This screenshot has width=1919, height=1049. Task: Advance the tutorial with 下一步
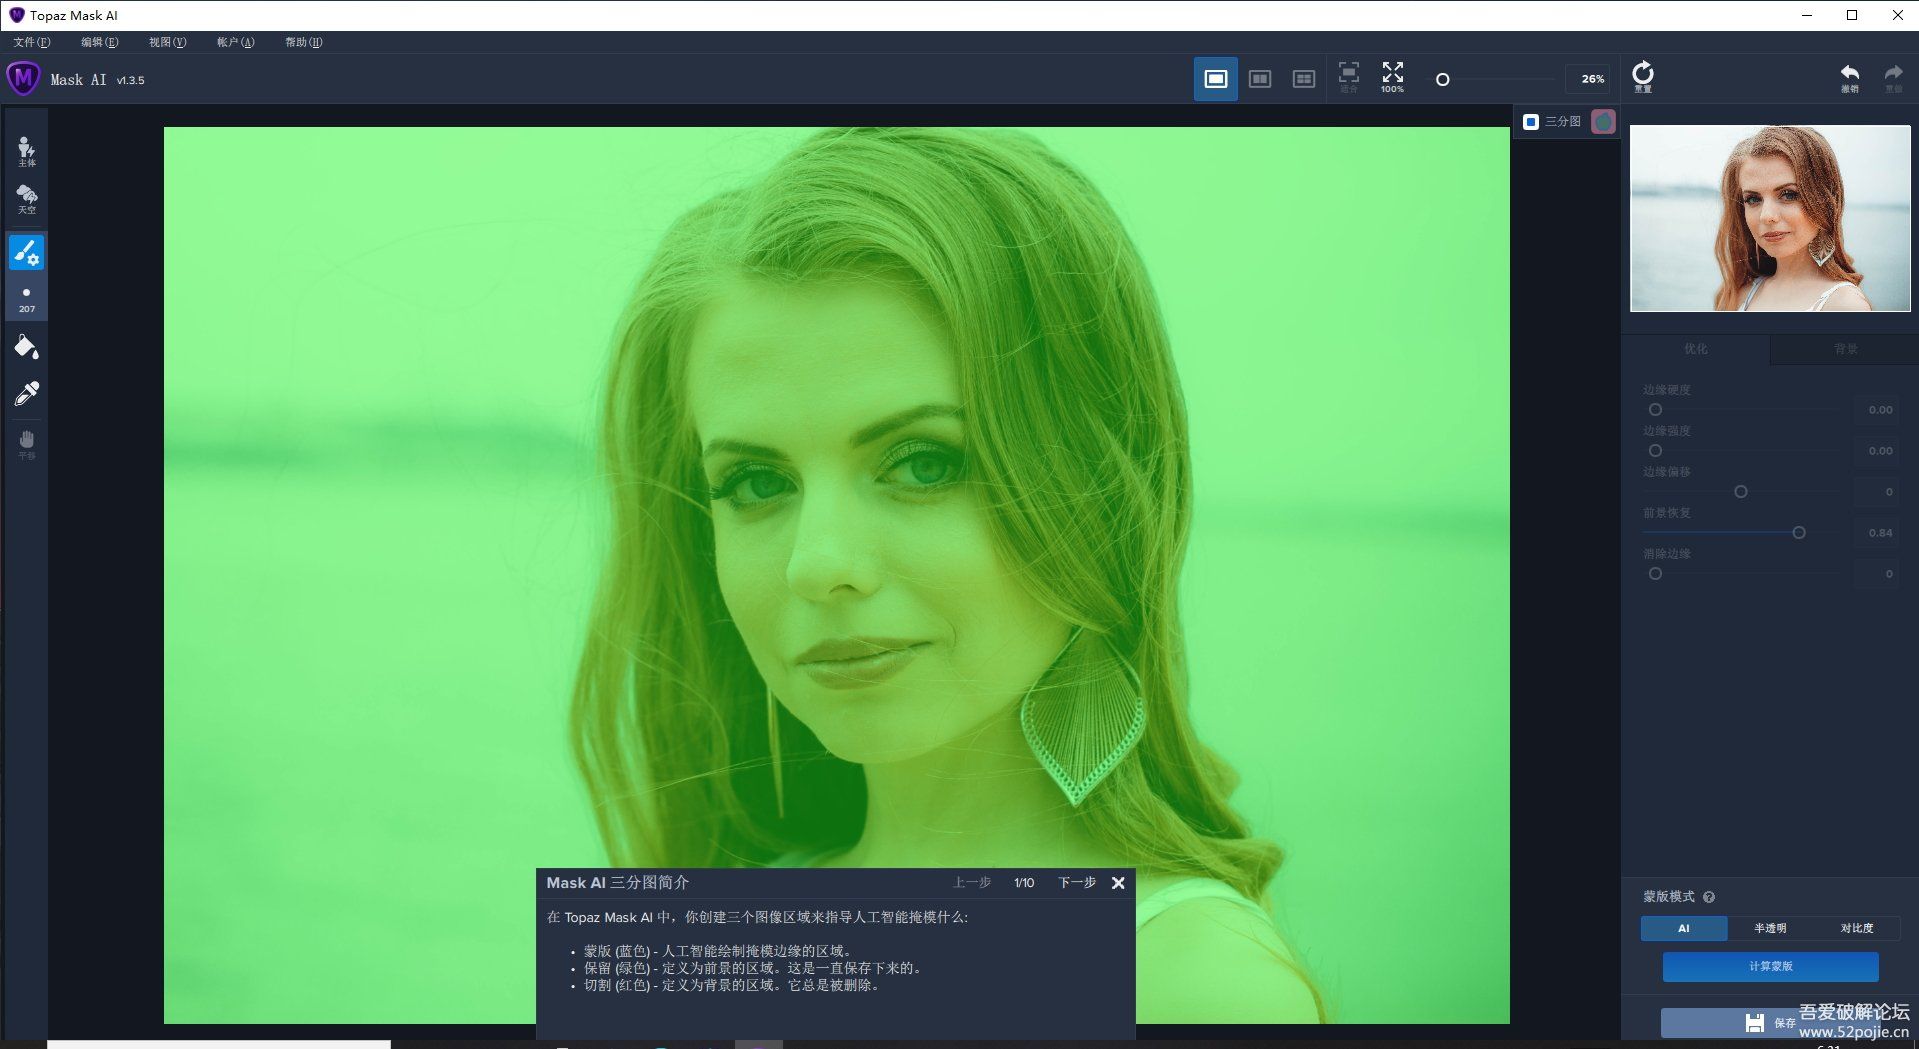pos(1075,883)
